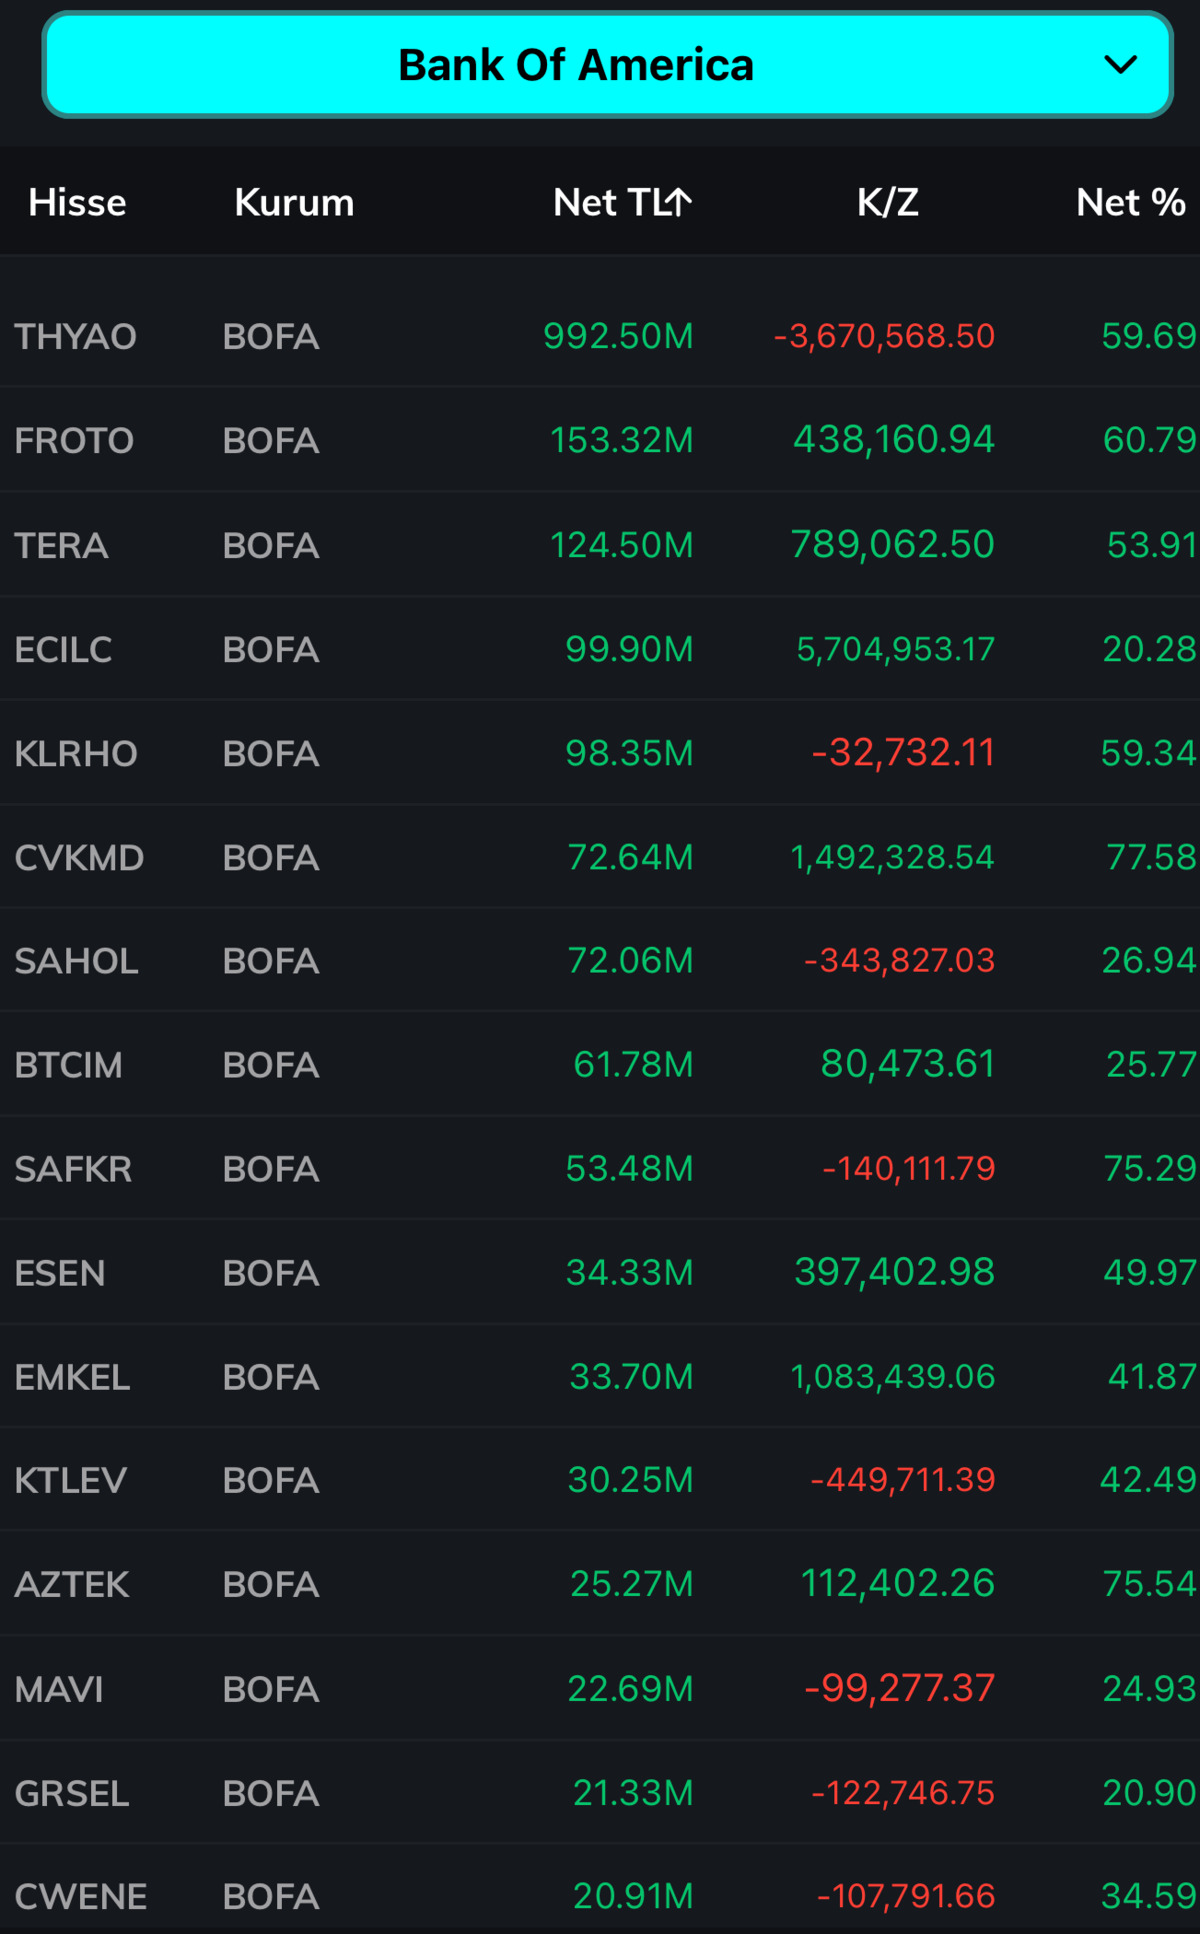Open the Bank Of America institution dropdown
Image resolution: width=1200 pixels, height=1934 pixels.
click(x=607, y=65)
